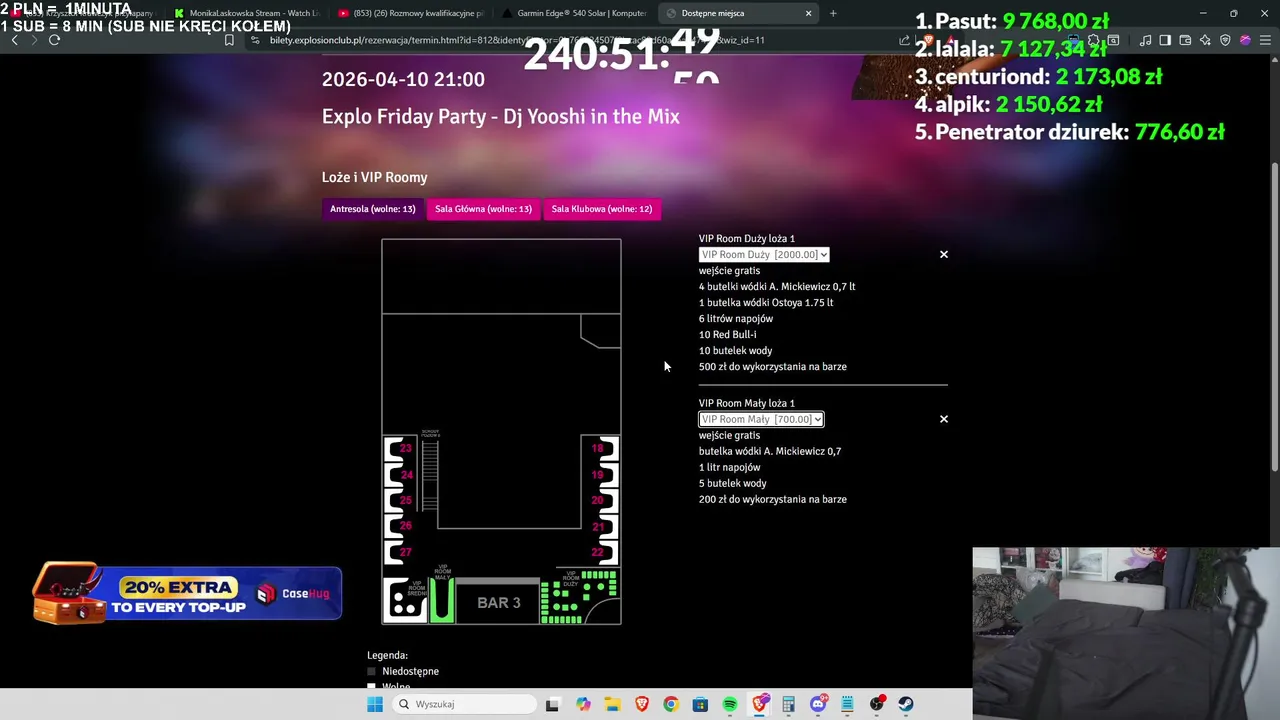Go back to the previous page
Image resolution: width=1280 pixels, height=720 pixels.
[x=14, y=40]
